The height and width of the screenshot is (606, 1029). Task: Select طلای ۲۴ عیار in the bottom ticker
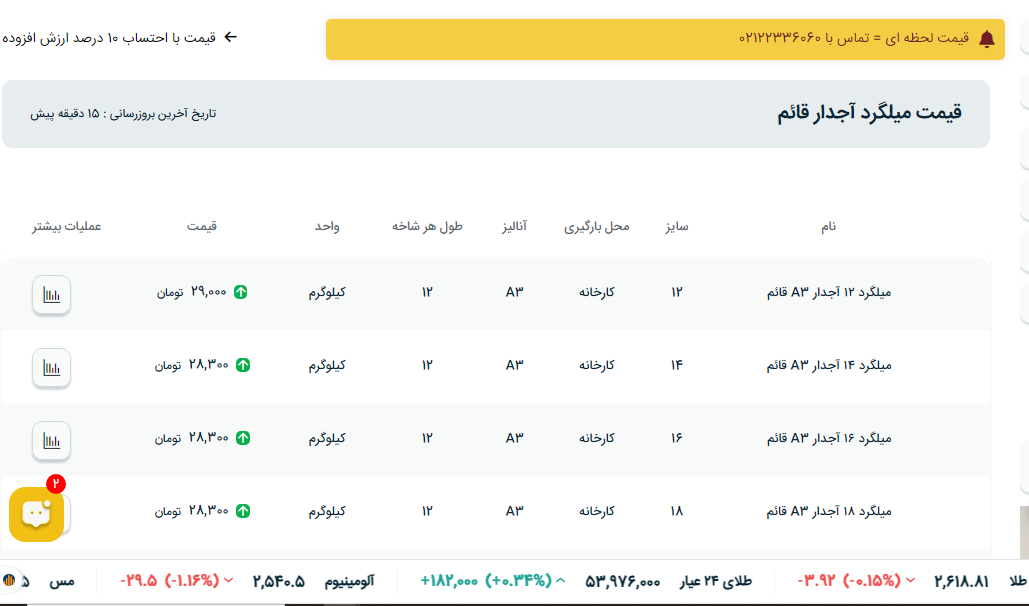[715, 580]
